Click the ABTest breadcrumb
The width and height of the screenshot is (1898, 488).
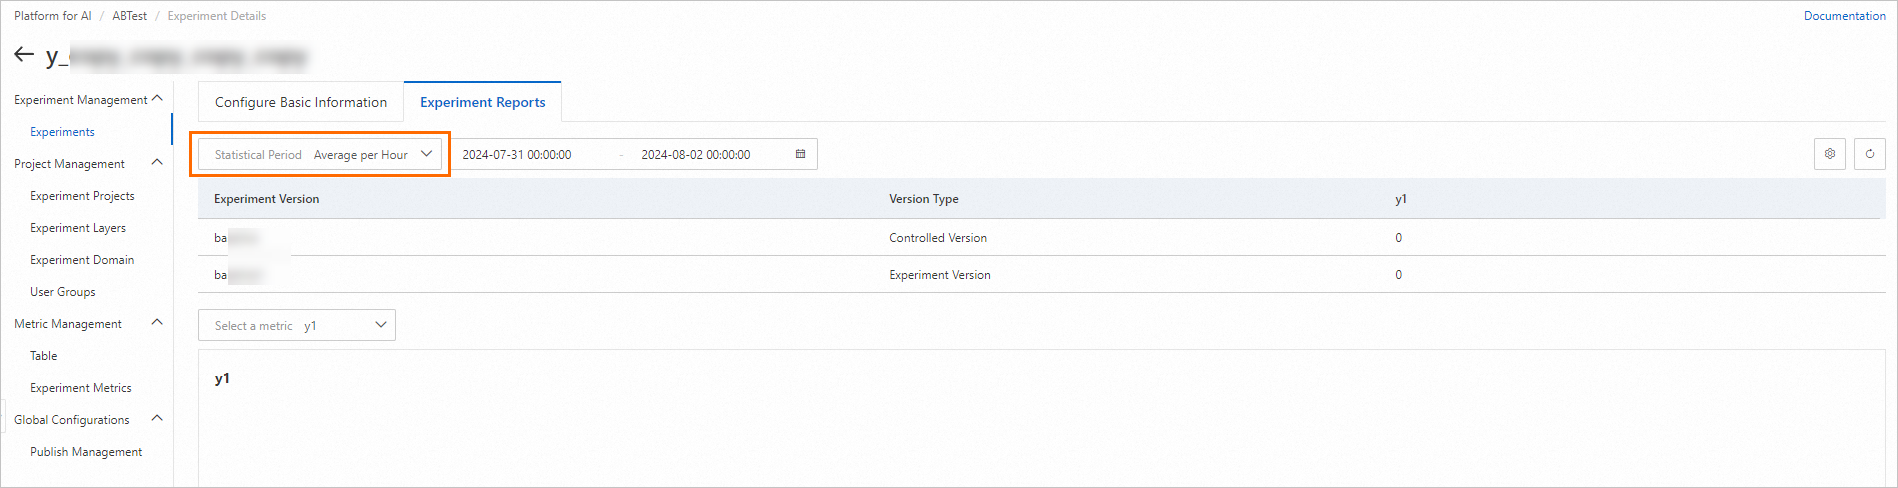[x=130, y=16]
